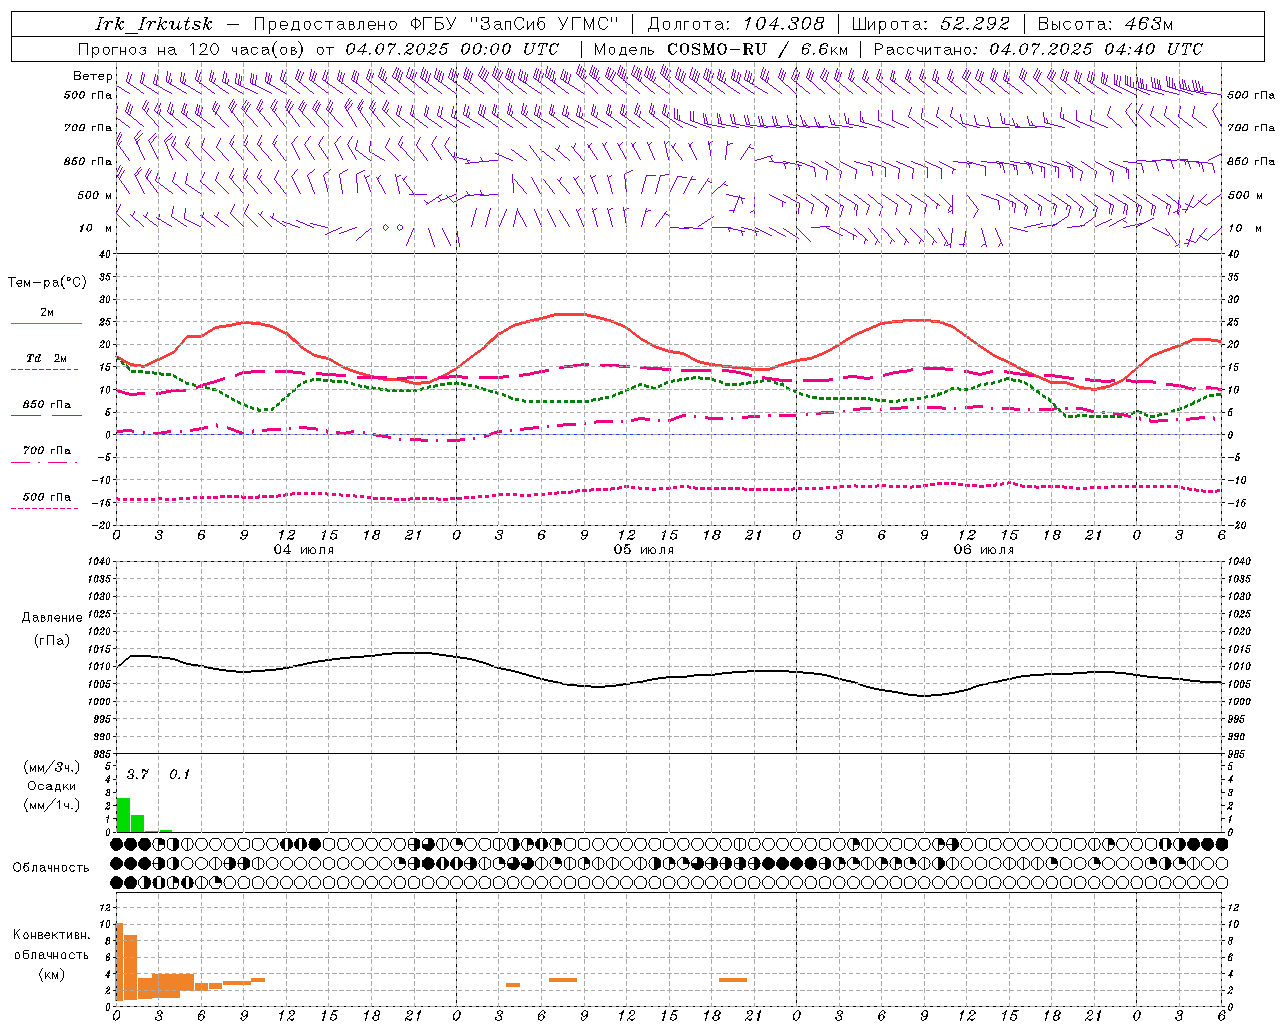
Task: Click the '04 июля' date label
Action: (x=304, y=550)
